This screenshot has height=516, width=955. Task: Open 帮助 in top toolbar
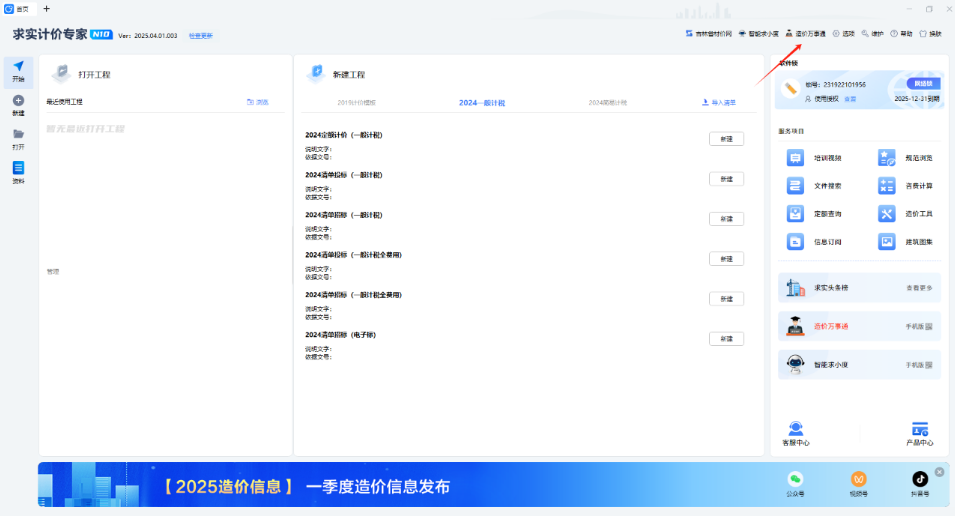(x=901, y=34)
